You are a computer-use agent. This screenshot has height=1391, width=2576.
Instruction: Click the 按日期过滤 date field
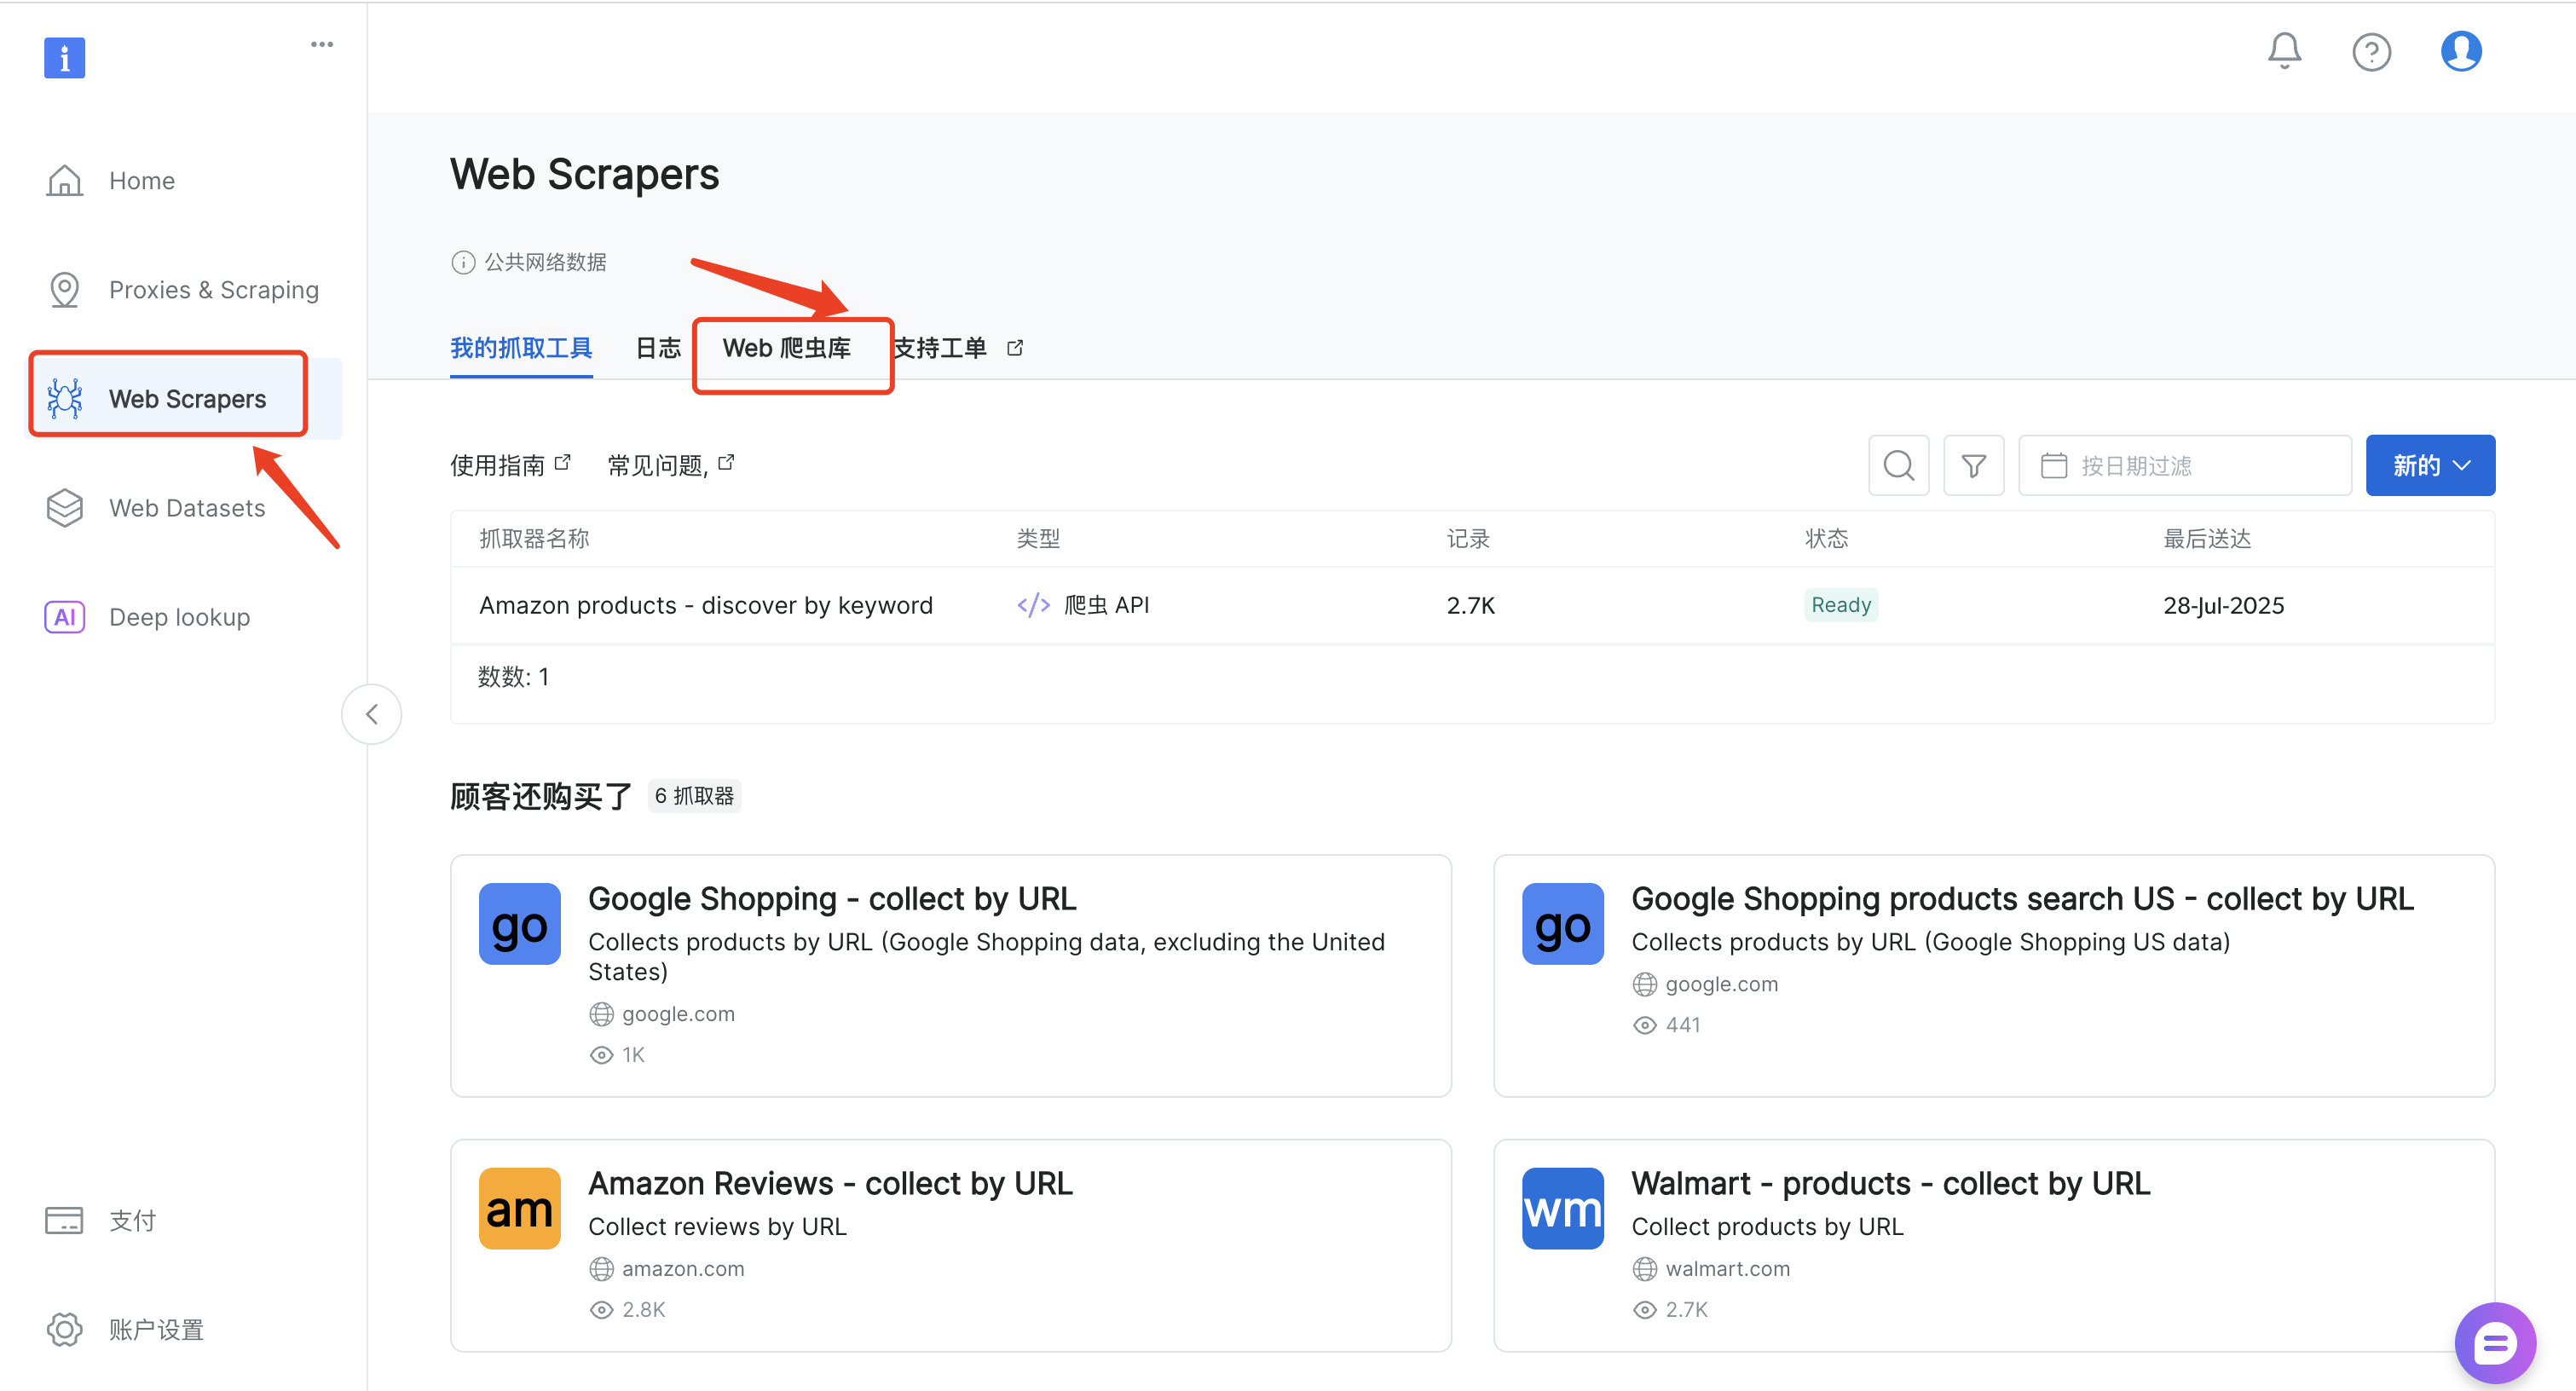click(x=2184, y=465)
